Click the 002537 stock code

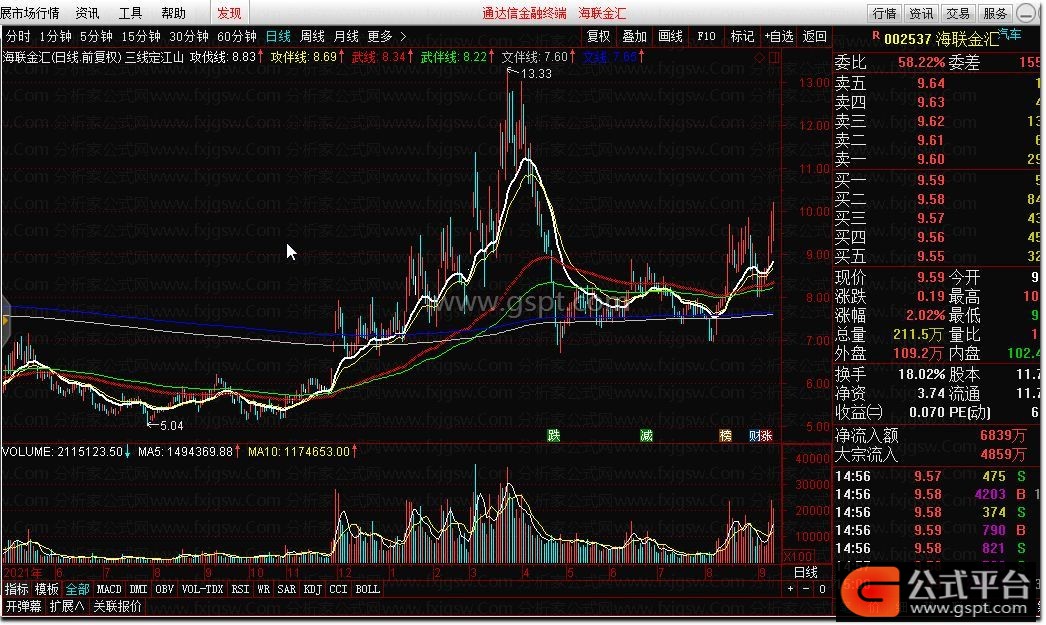(907, 39)
